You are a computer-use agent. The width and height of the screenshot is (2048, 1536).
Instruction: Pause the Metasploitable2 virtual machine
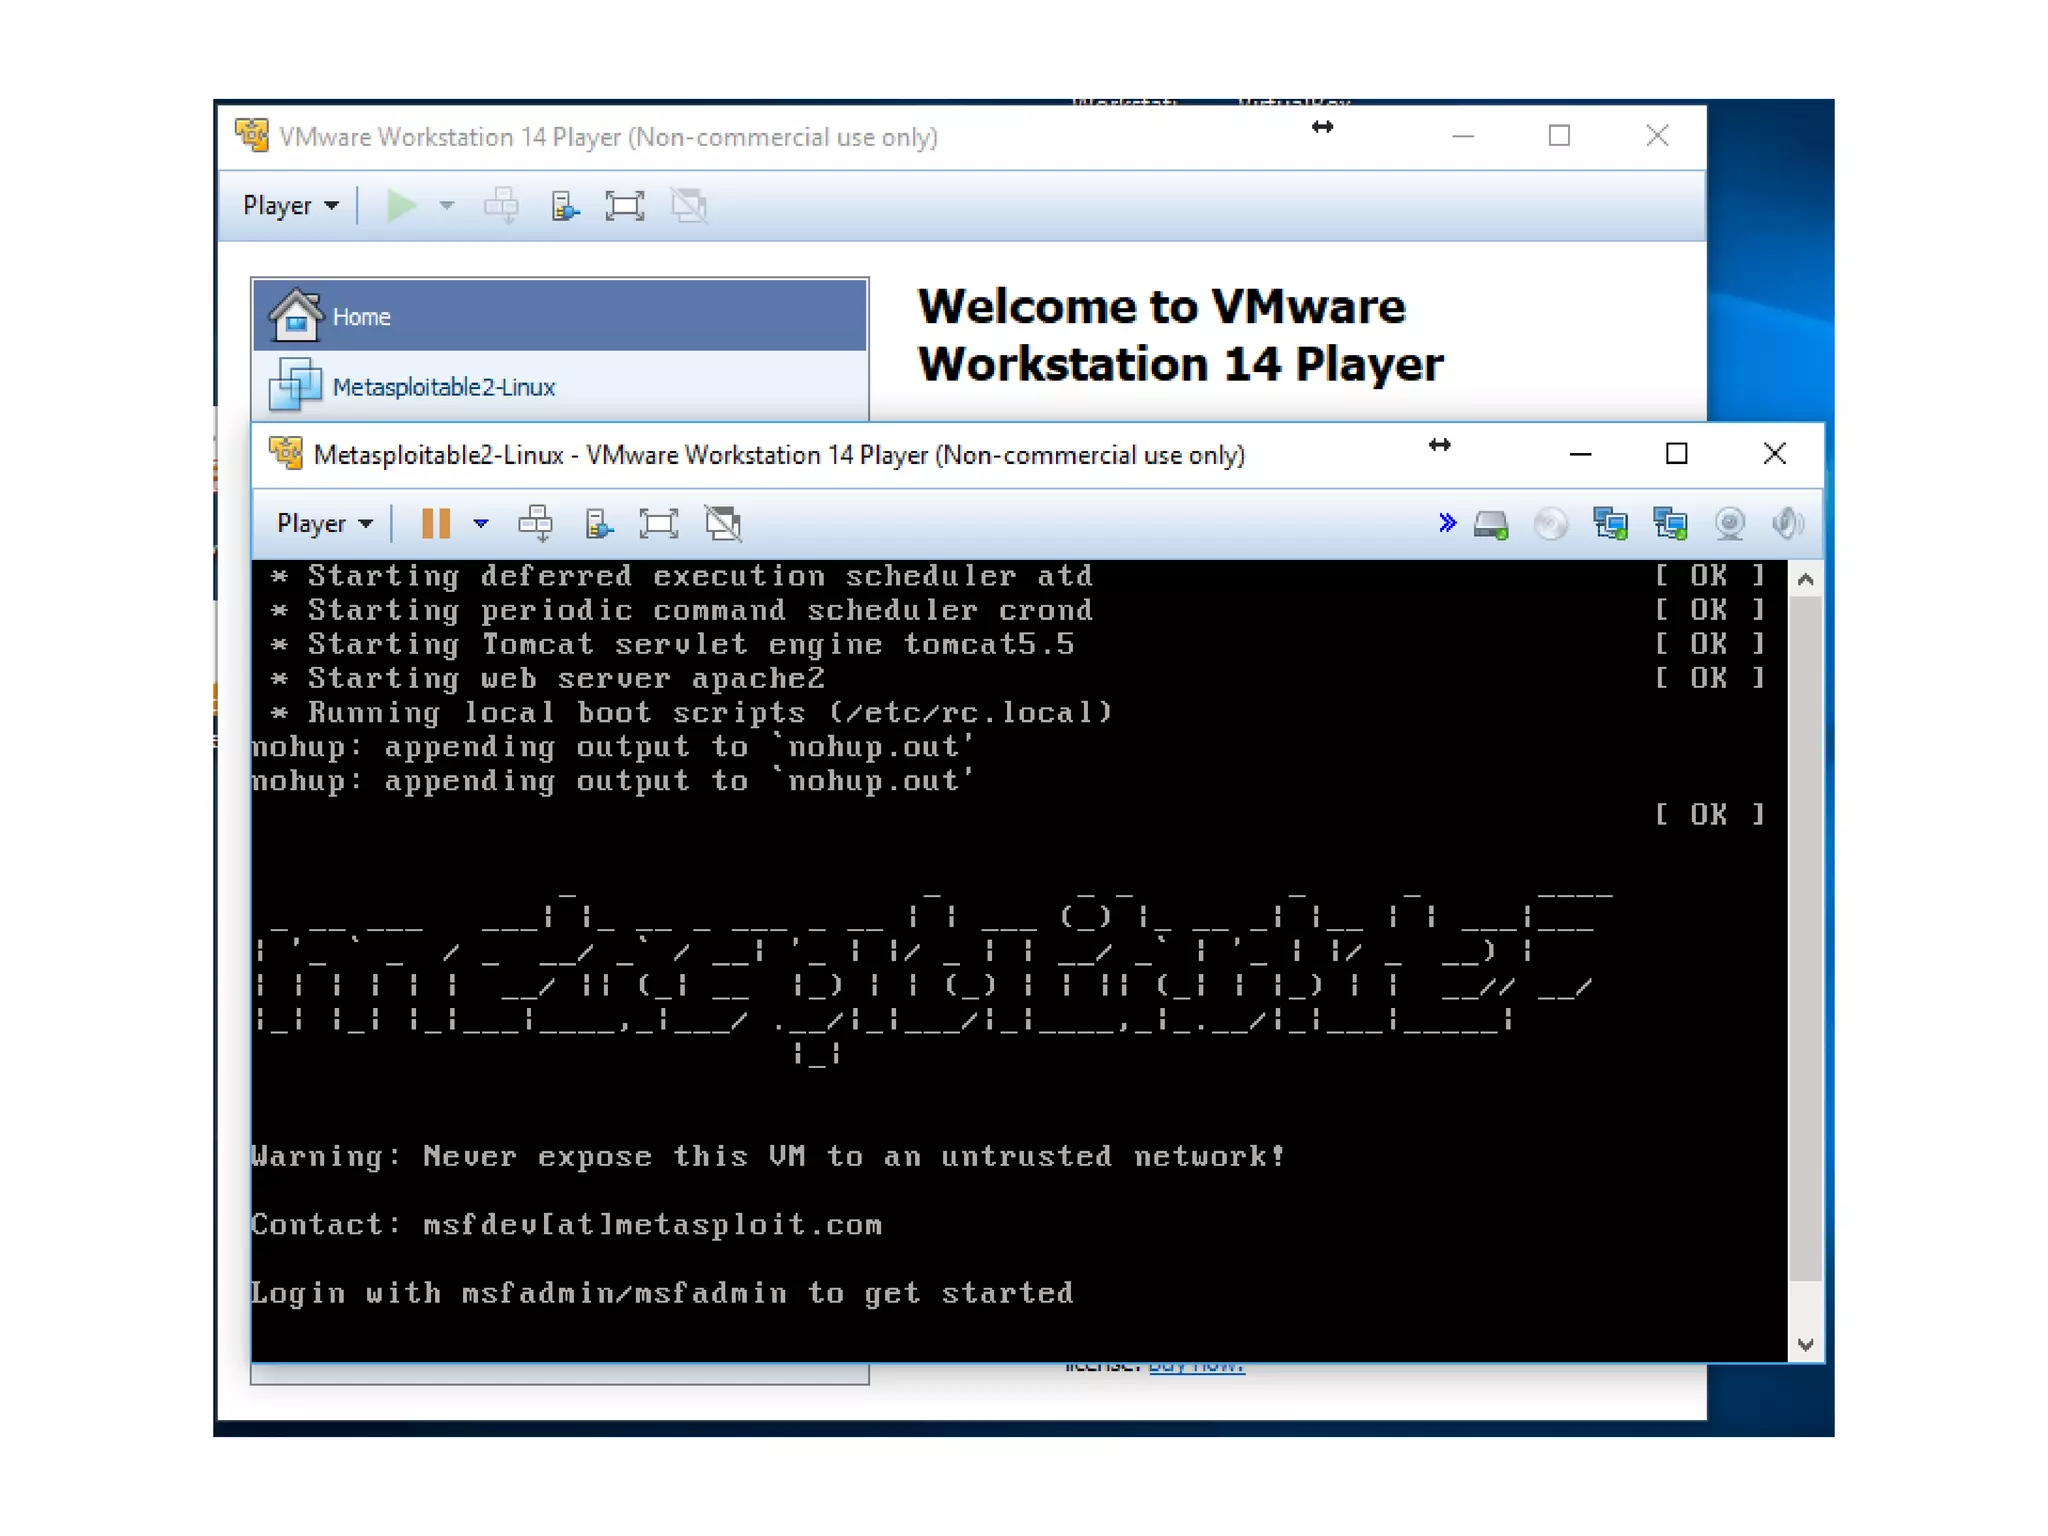click(x=435, y=523)
